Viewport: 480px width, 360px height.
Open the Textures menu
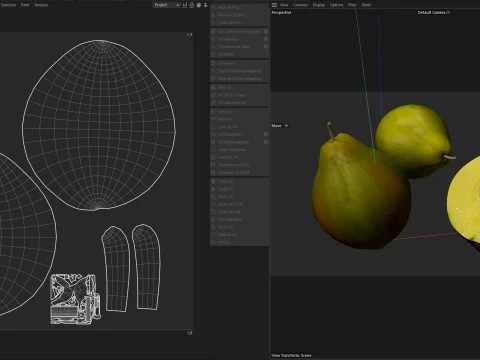41,5
